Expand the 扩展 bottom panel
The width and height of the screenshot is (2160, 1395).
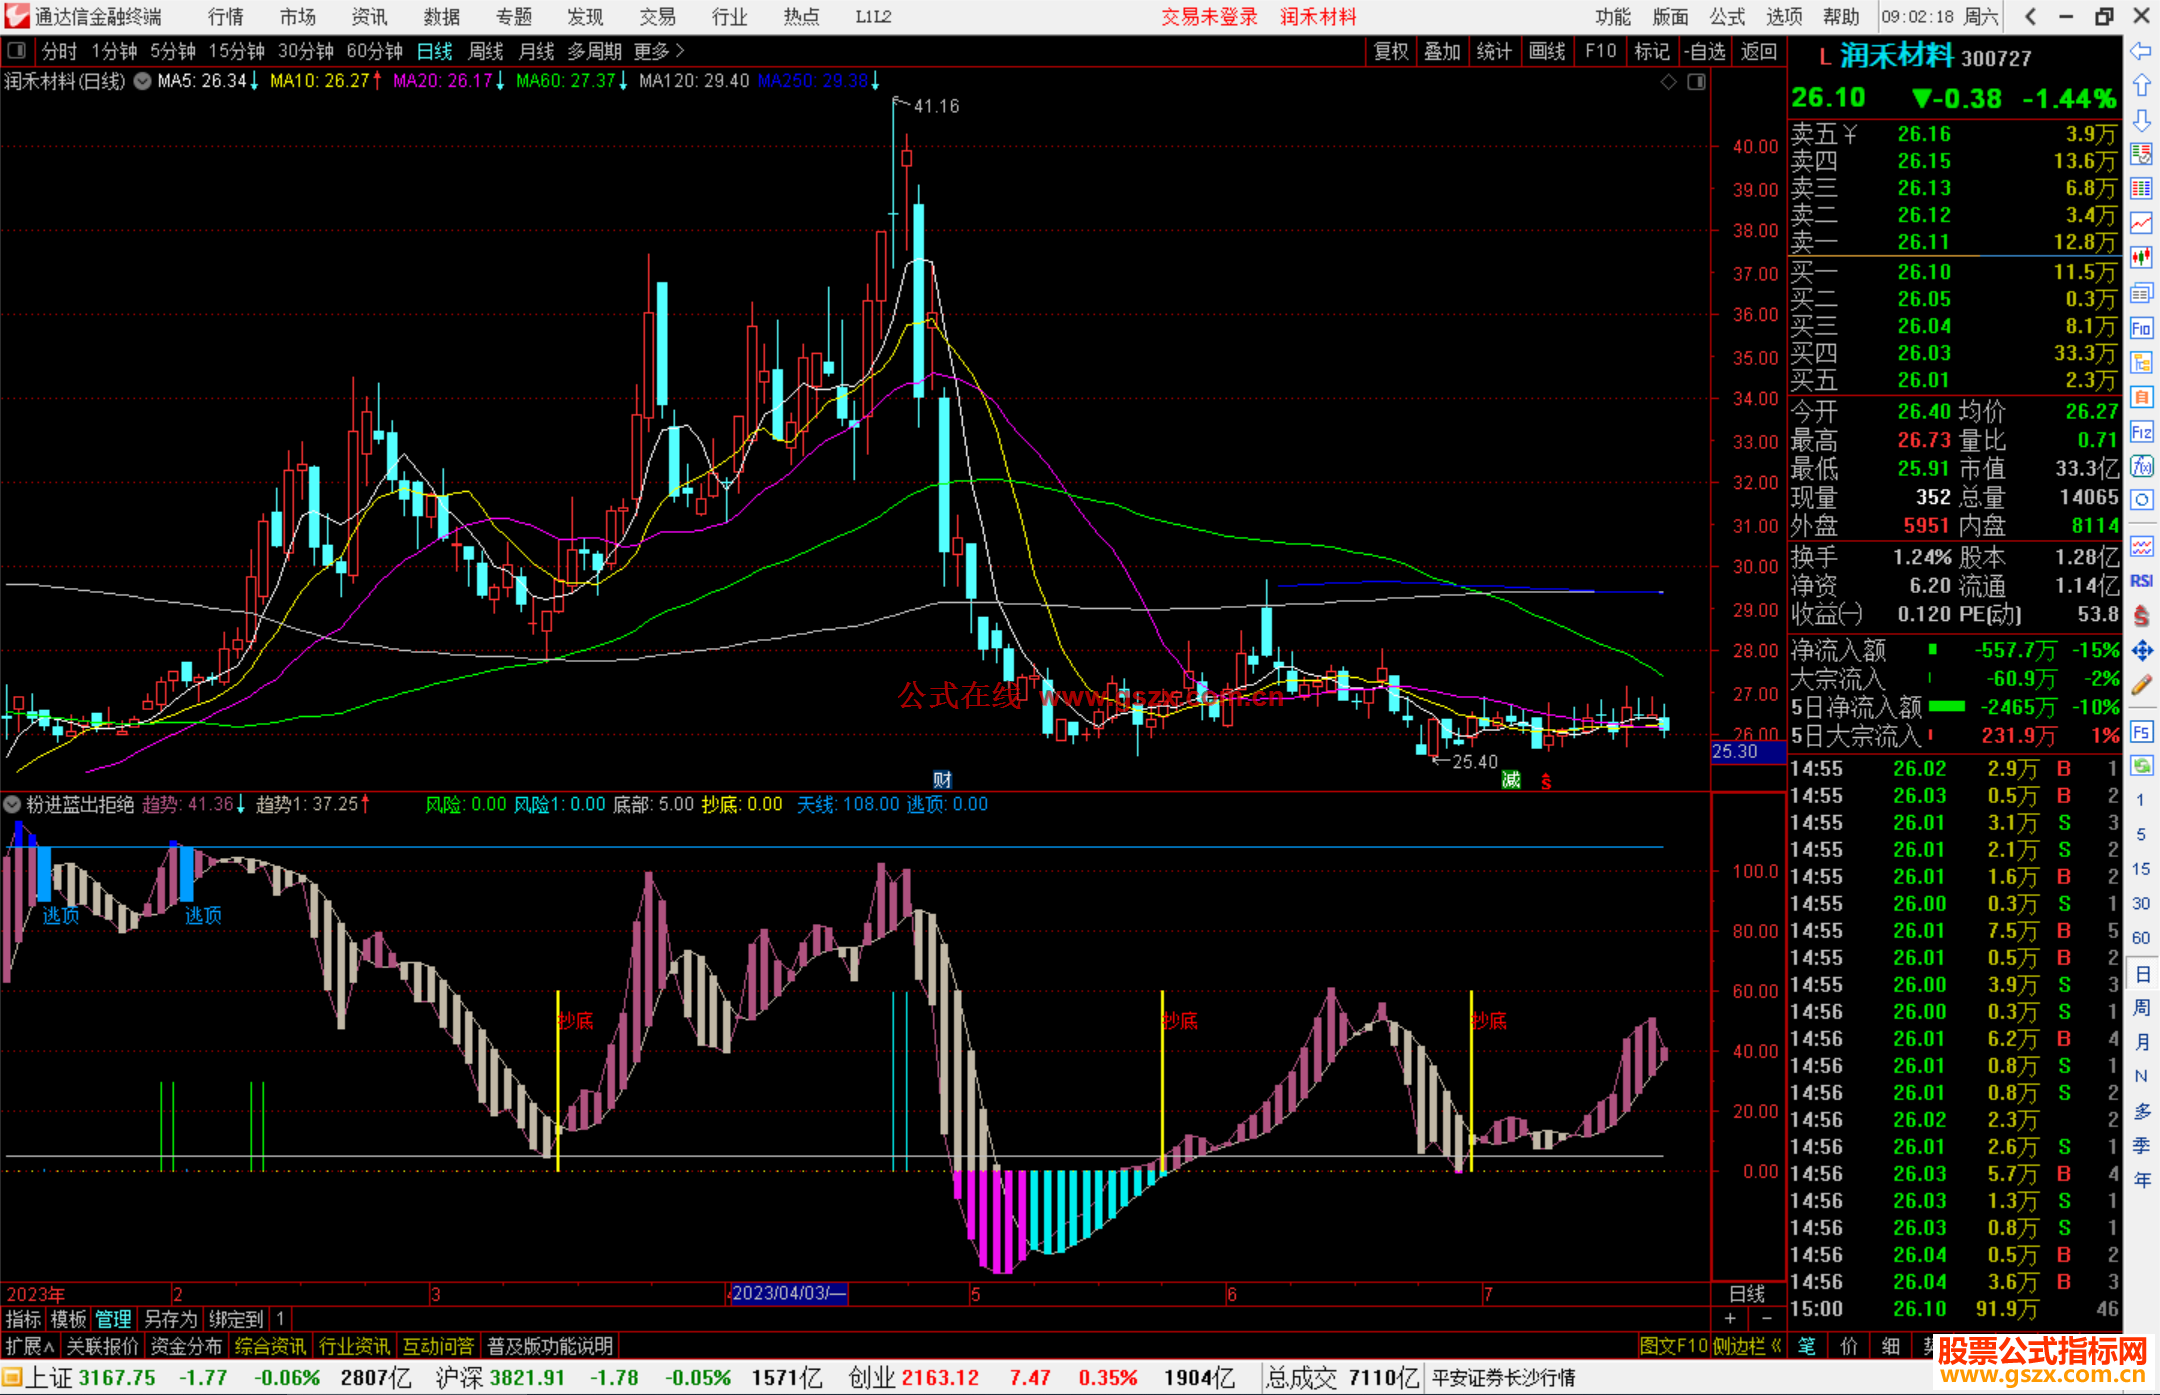[x=29, y=1346]
